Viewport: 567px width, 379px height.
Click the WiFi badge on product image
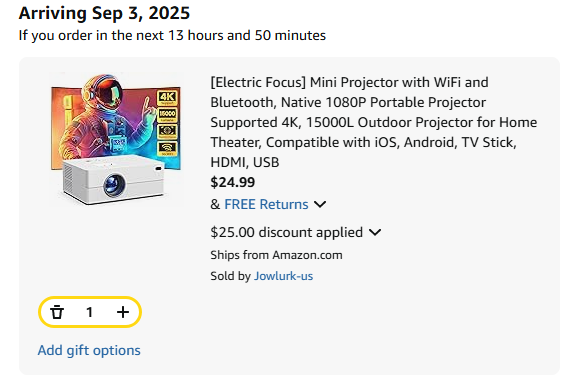tap(167, 149)
